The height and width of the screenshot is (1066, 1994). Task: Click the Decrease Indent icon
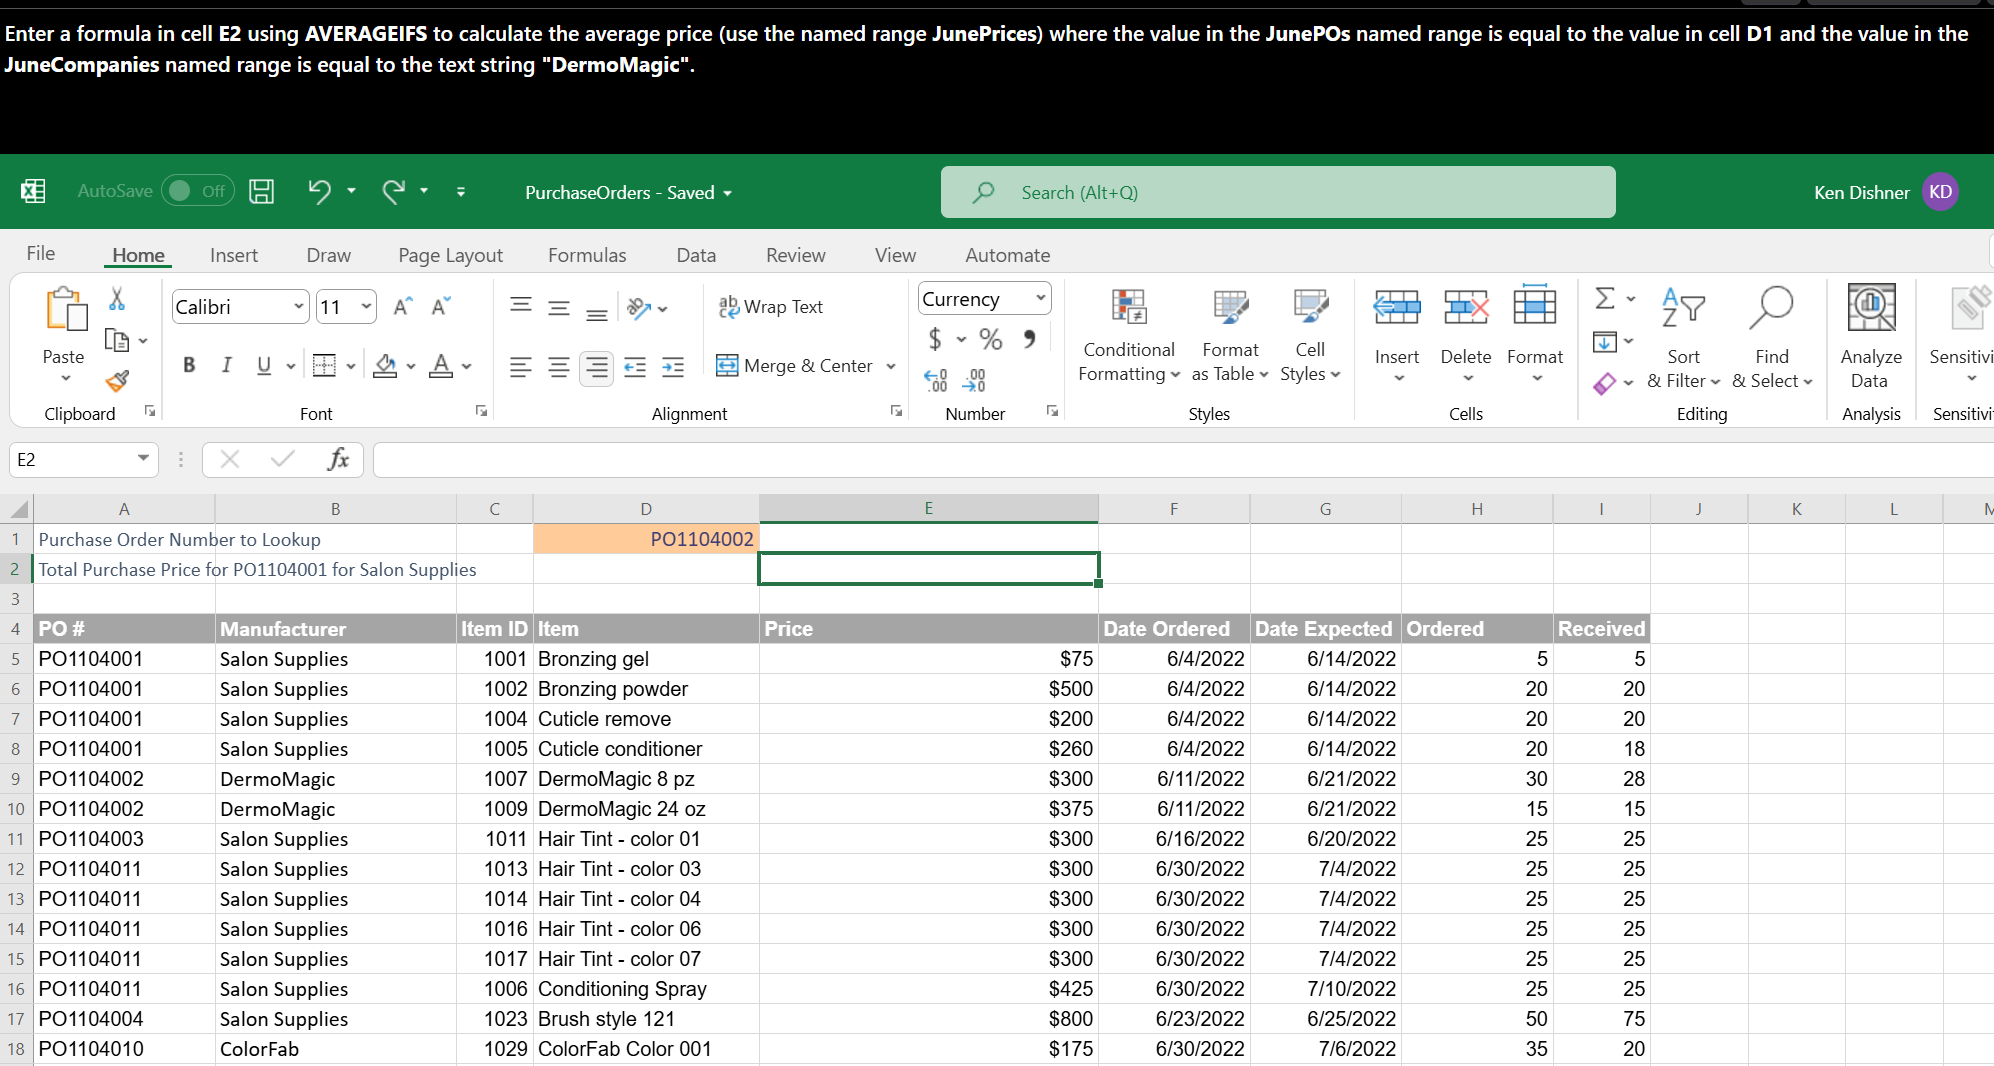[x=635, y=367]
